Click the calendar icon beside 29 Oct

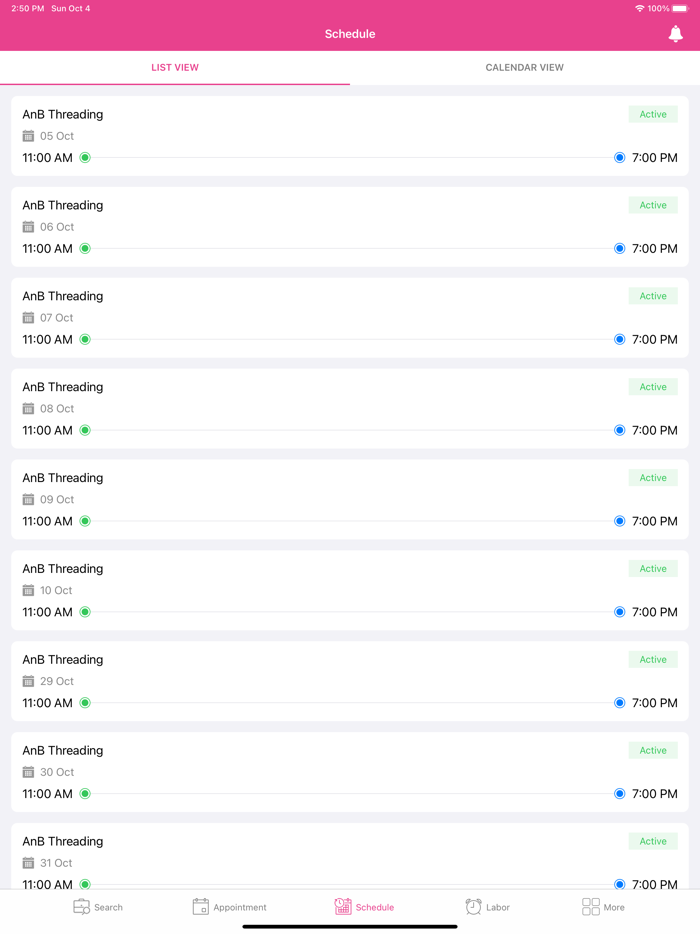tap(28, 681)
